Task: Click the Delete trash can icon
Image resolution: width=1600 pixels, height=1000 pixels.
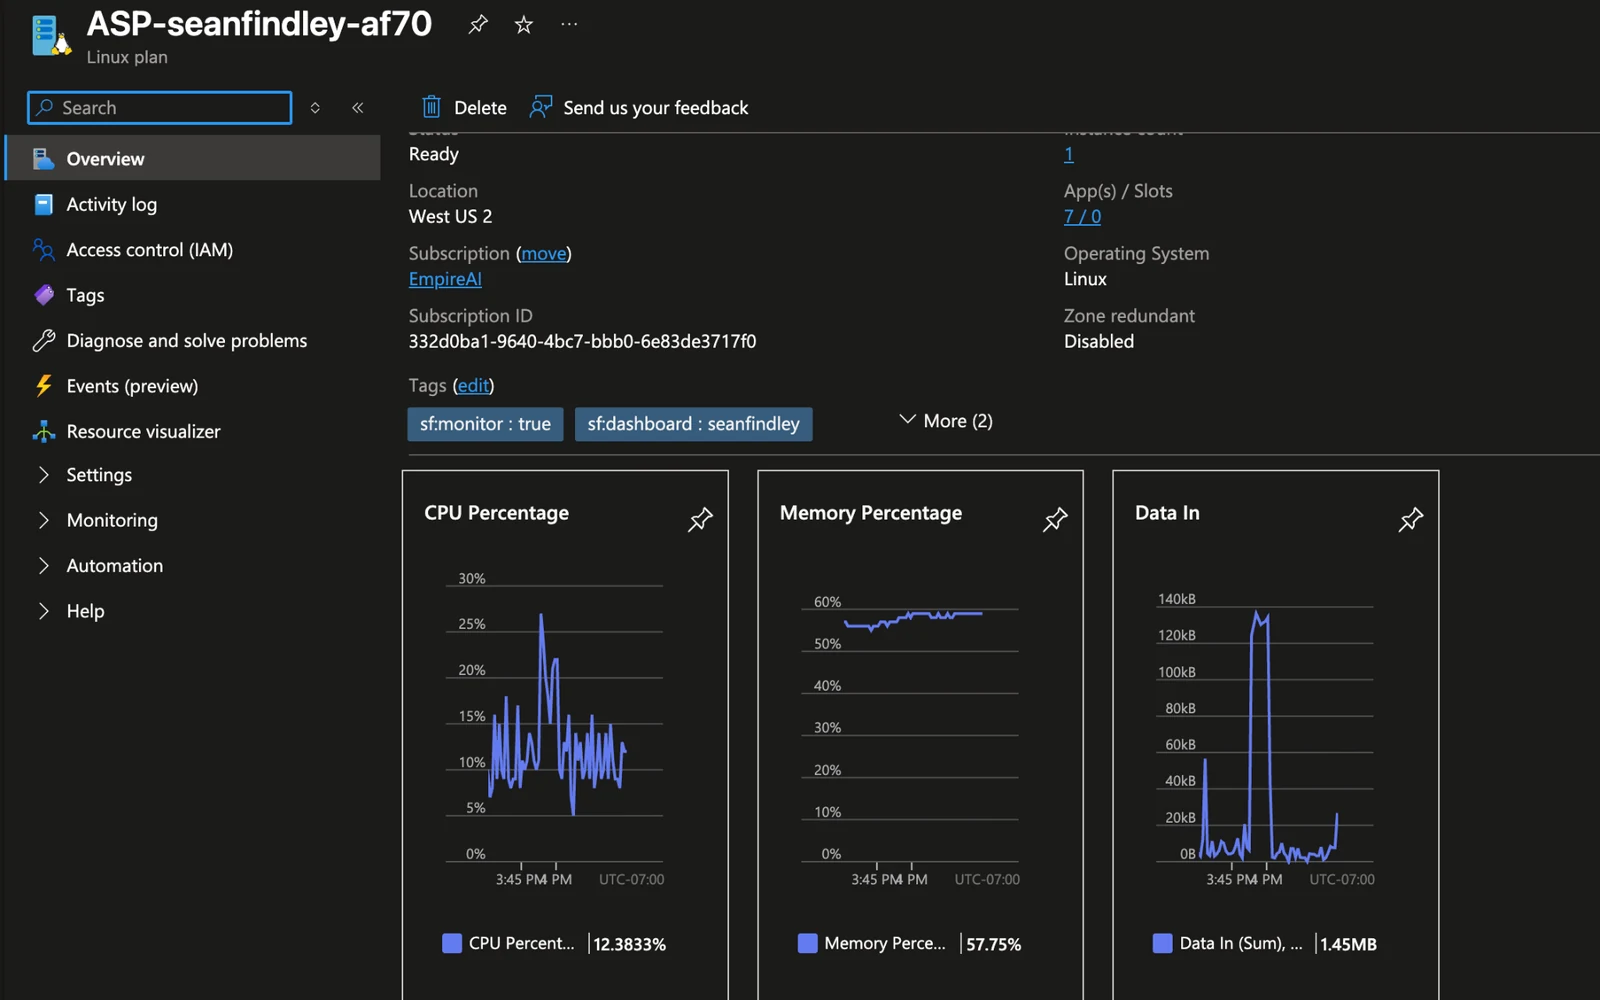Action: pos(431,107)
